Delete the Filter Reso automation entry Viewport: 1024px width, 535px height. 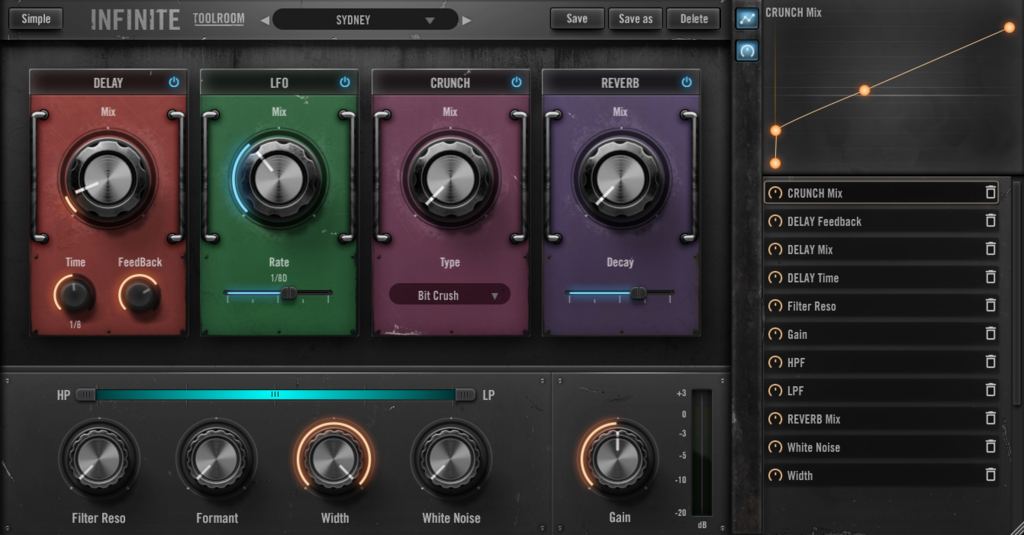click(x=991, y=305)
